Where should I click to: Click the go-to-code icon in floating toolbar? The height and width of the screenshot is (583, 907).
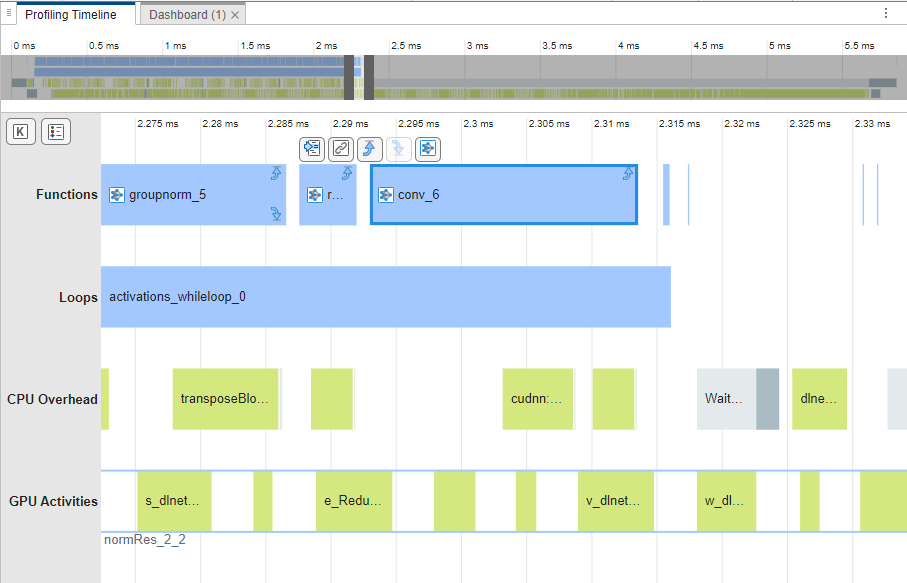tap(312, 149)
